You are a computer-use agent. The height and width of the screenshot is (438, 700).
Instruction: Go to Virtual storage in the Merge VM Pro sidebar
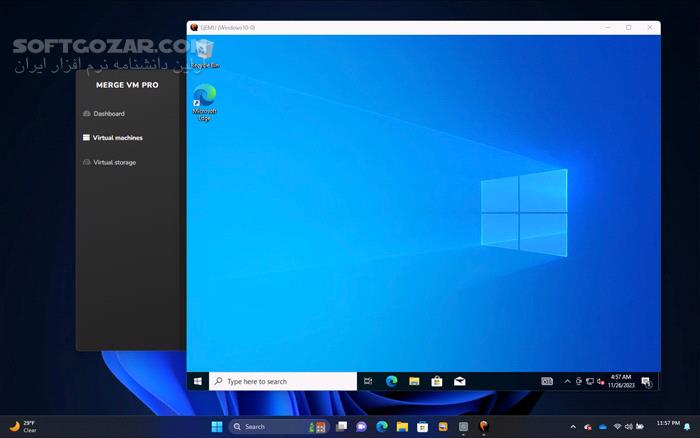(x=114, y=163)
